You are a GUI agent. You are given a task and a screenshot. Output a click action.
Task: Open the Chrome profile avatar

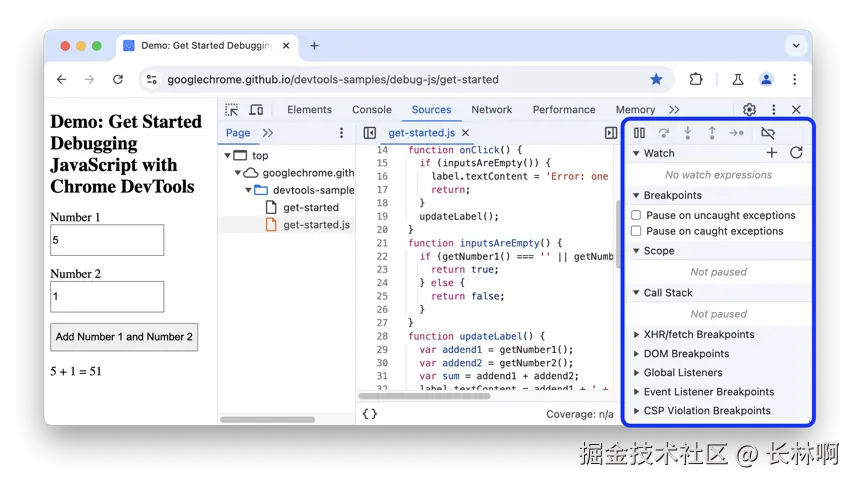tap(766, 79)
